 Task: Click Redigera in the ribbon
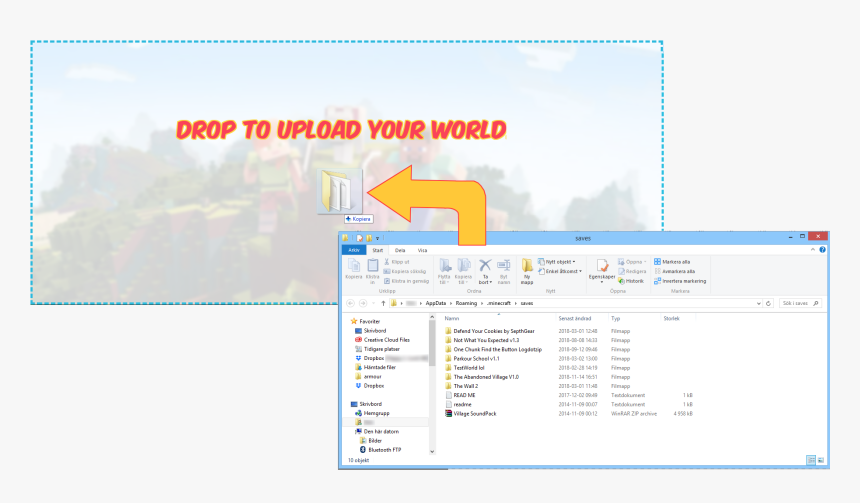pyautogui.click(x=632, y=272)
